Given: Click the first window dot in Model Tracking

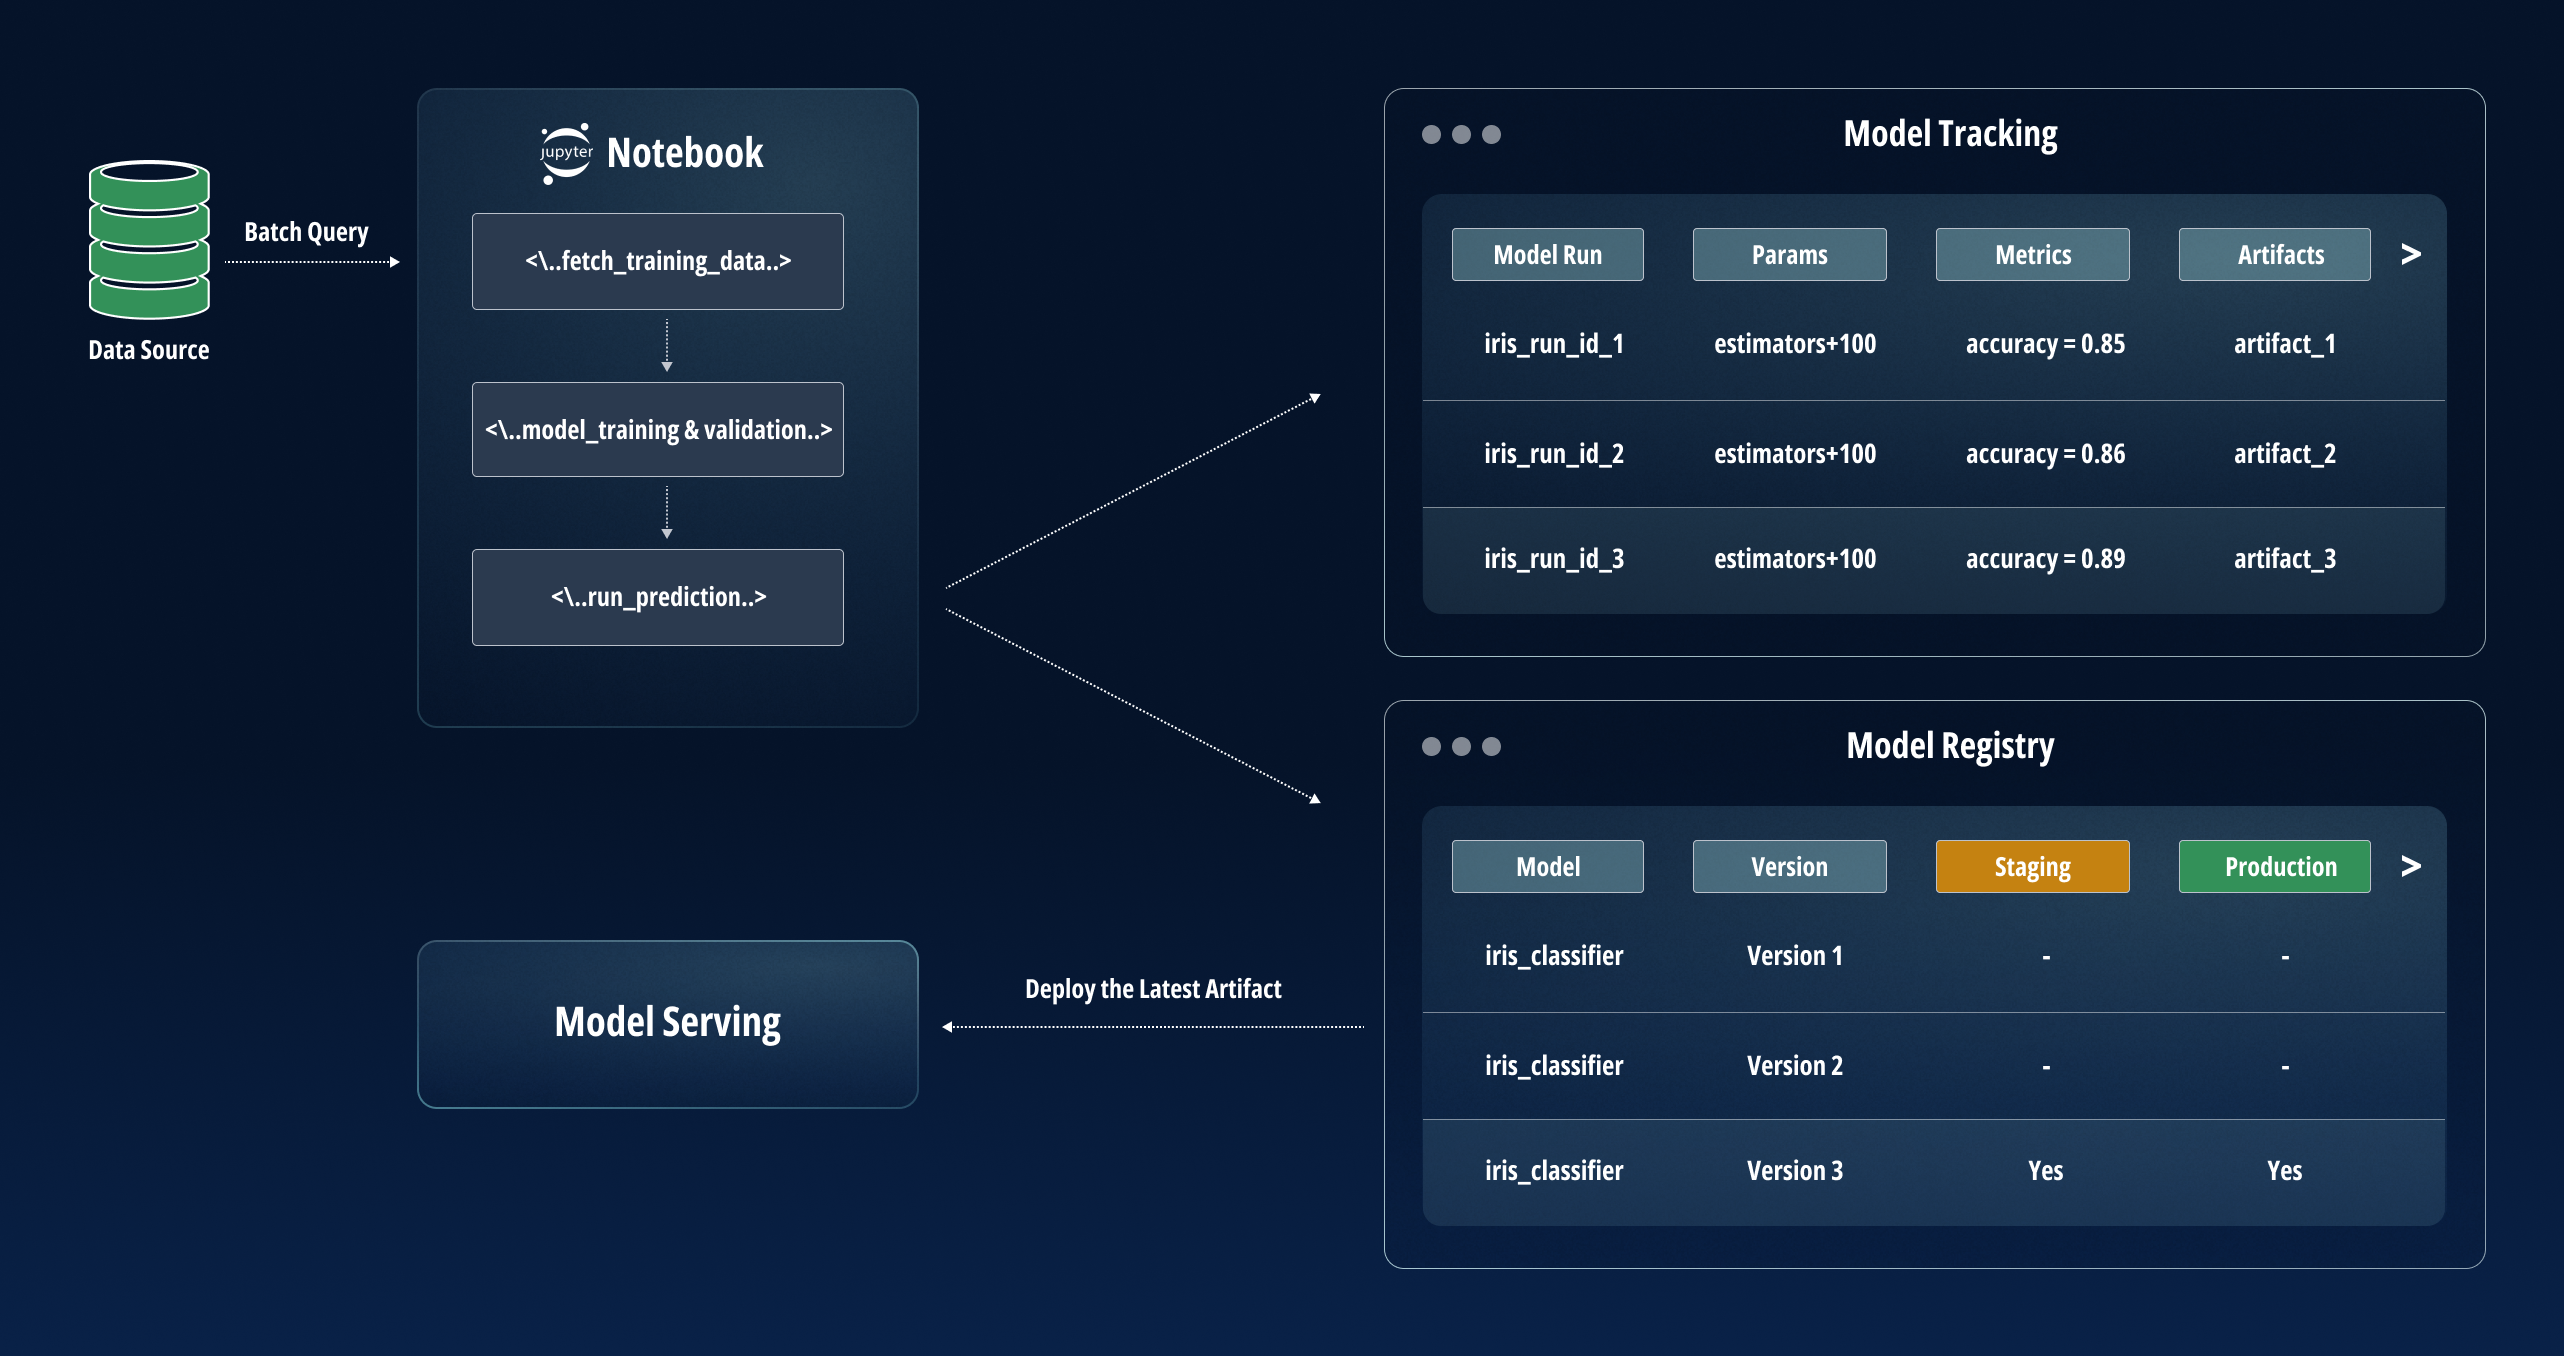Looking at the screenshot, I should tap(1431, 135).
